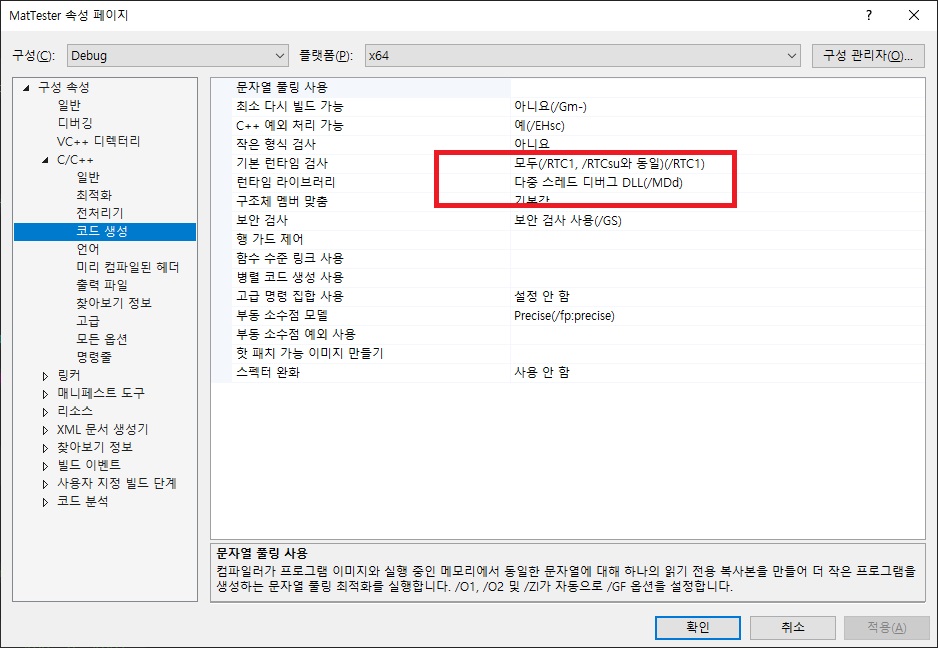938x648 pixels.
Task: Confirm with the 확인 button
Action: coord(698,628)
